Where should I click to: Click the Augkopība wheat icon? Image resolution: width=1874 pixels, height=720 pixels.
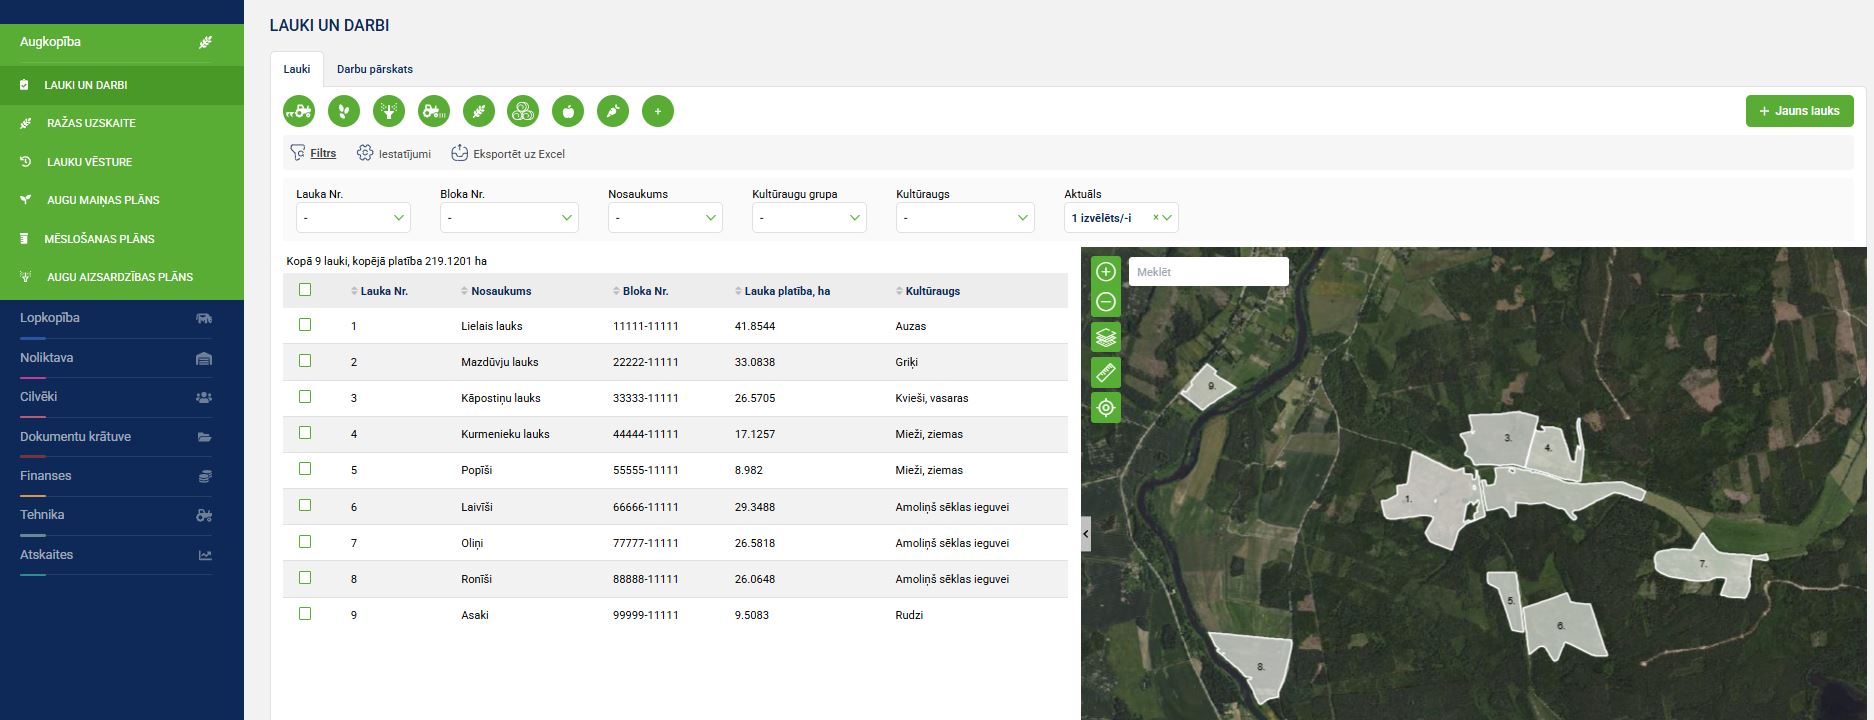click(x=204, y=42)
